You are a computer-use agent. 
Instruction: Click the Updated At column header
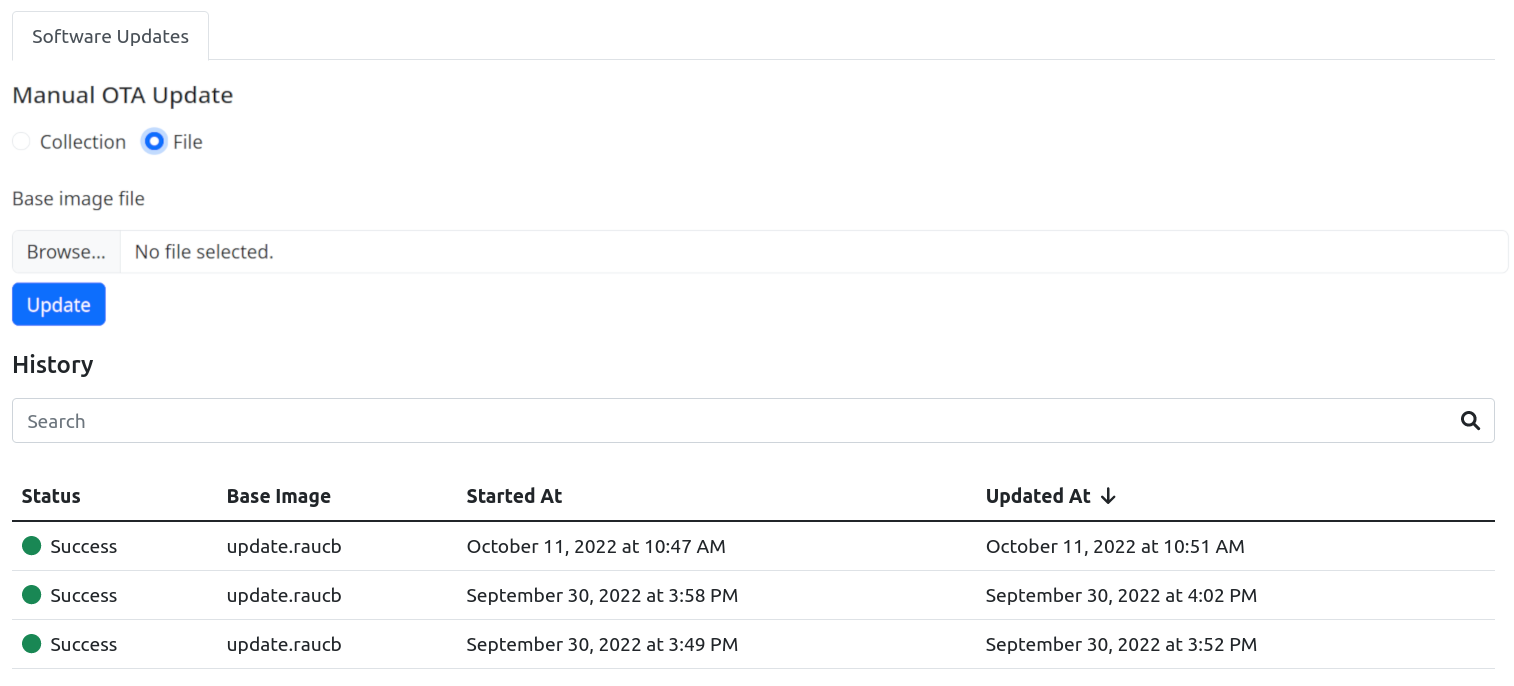[1037, 495]
